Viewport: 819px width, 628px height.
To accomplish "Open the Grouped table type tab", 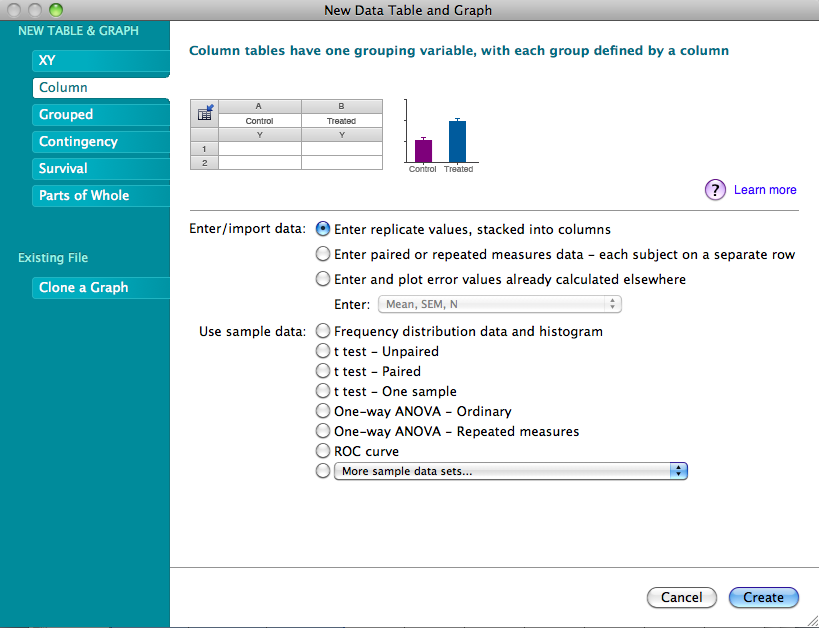I will point(100,115).
